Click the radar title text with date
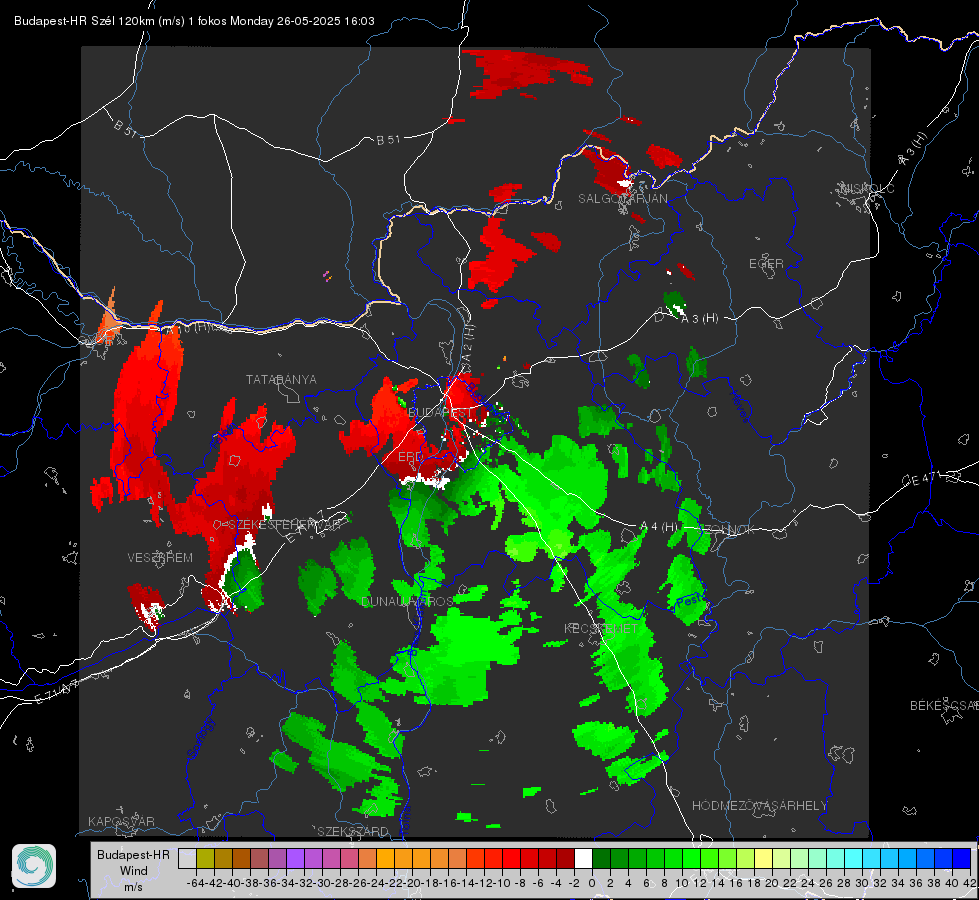The height and width of the screenshot is (900, 979). (194, 21)
